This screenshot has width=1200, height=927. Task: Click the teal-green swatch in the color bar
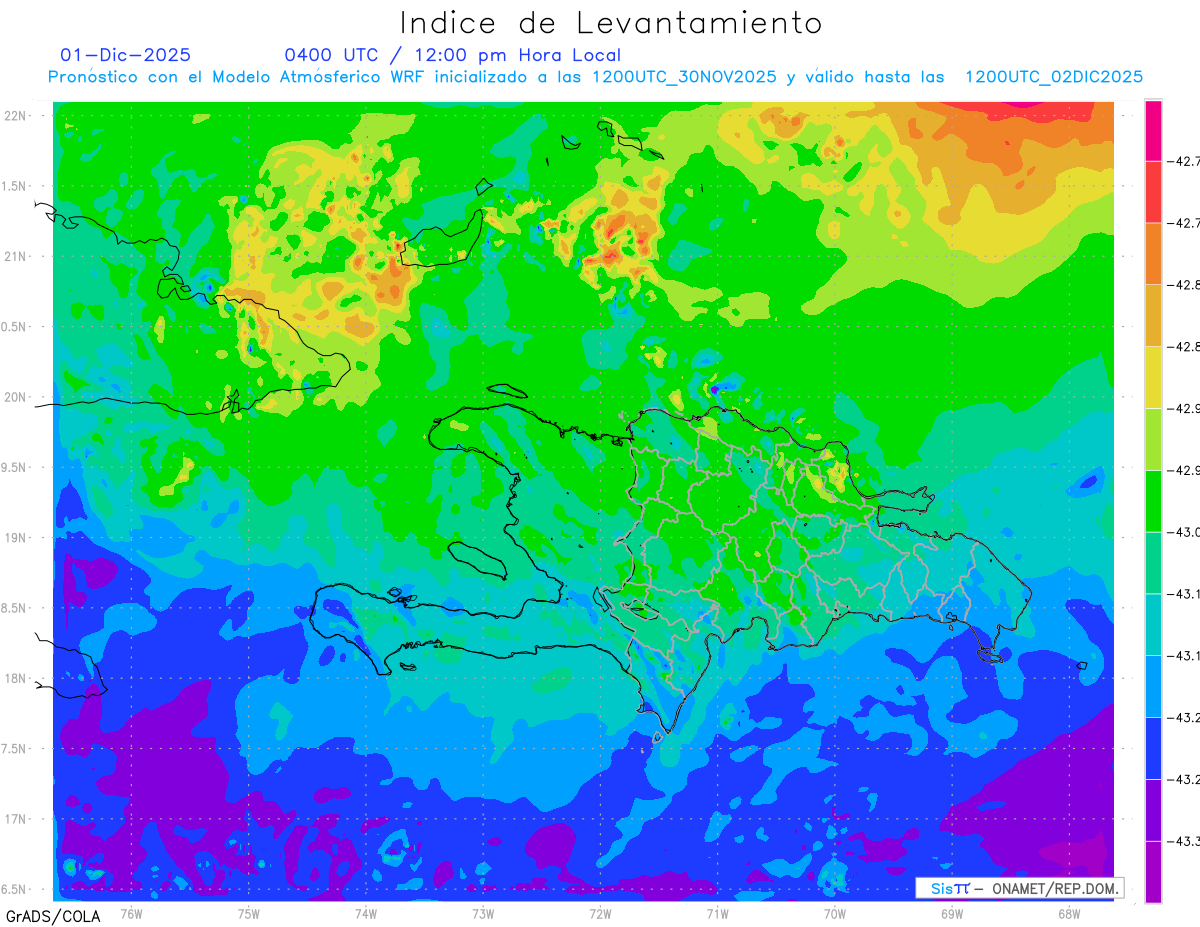coord(1153,563)
